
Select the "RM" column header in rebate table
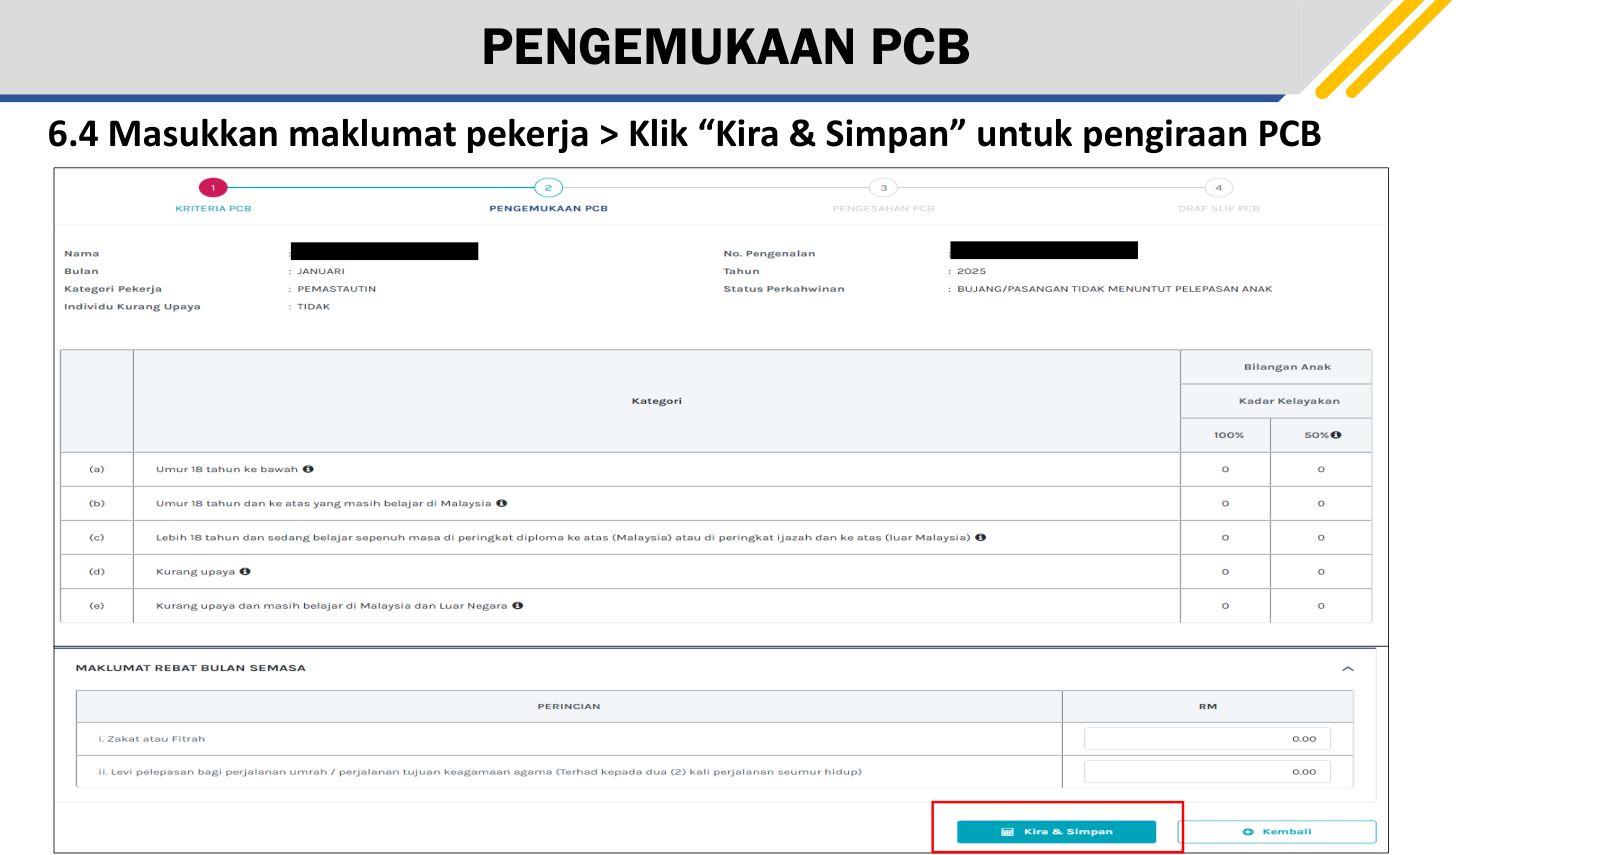1208,706
